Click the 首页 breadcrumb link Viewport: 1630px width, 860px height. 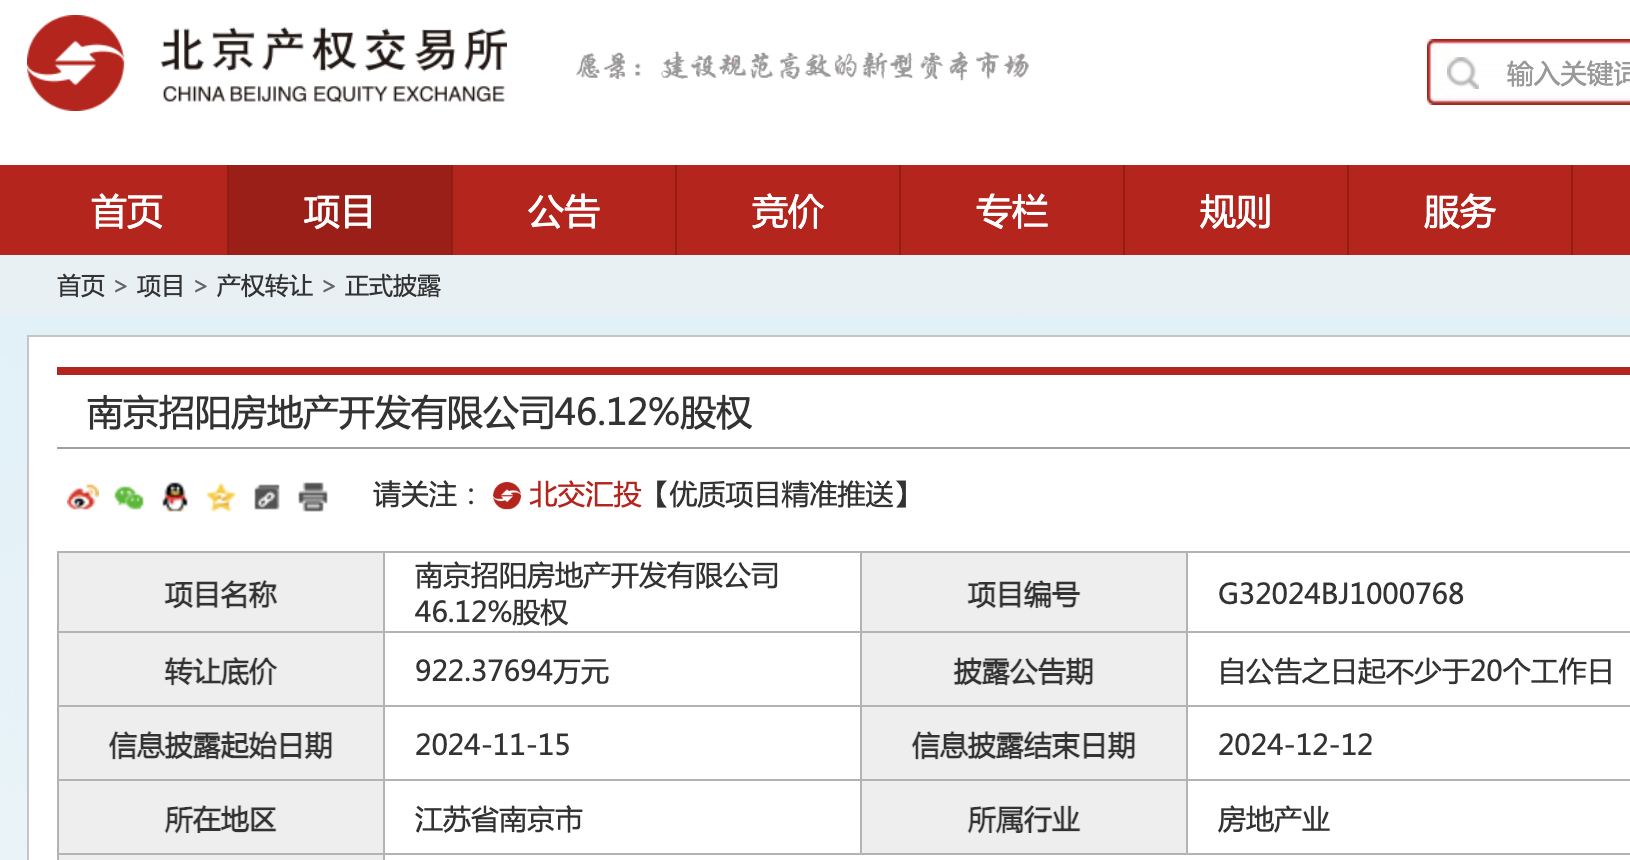(81, 286)
